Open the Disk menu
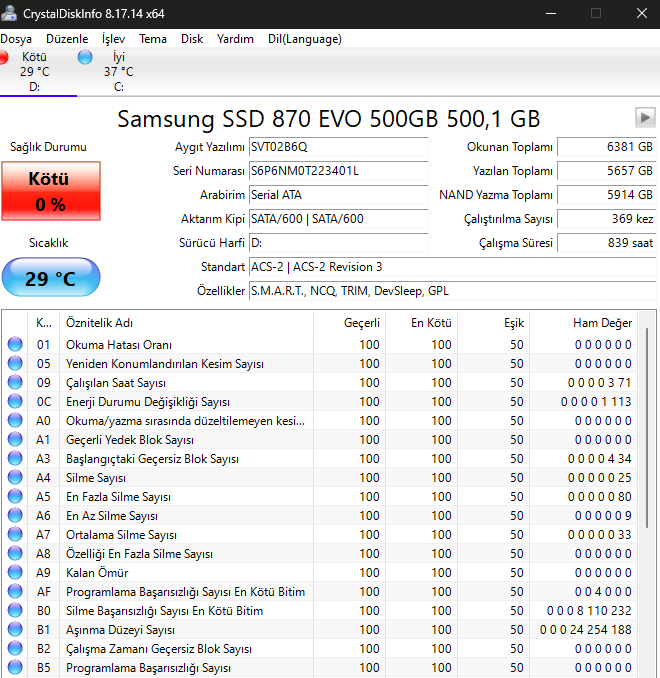This screenshot has width=660, height=678. (192, 39)
